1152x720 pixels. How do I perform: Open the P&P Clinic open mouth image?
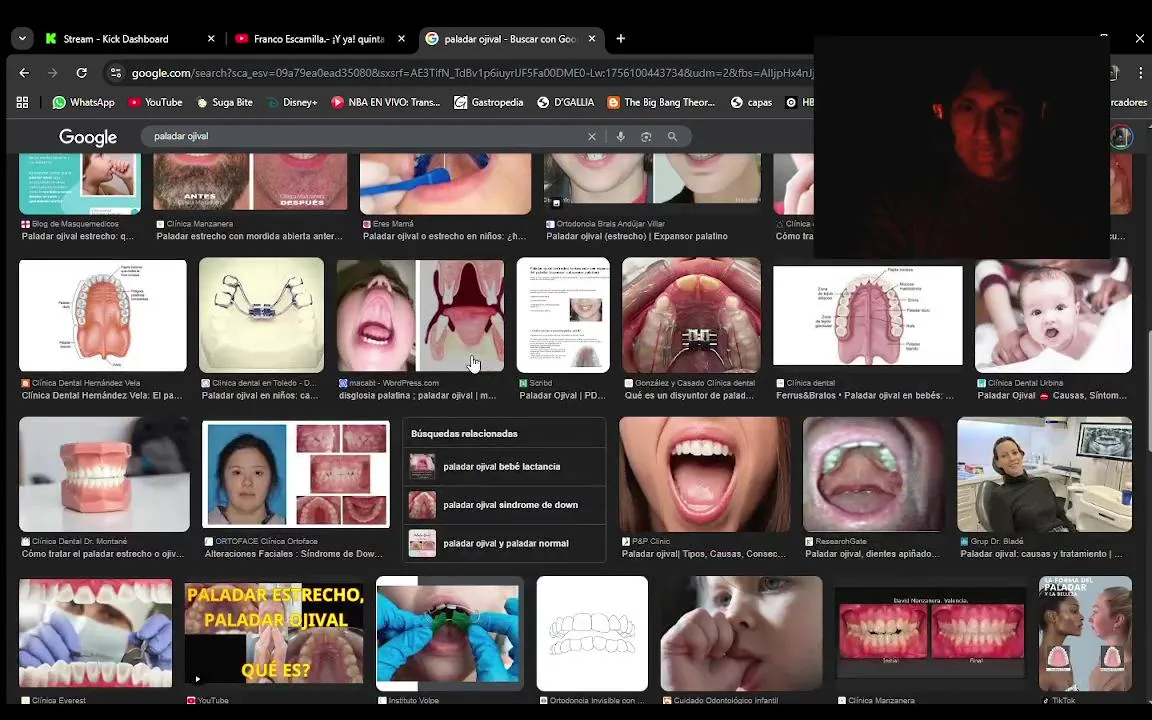(705, 474)
